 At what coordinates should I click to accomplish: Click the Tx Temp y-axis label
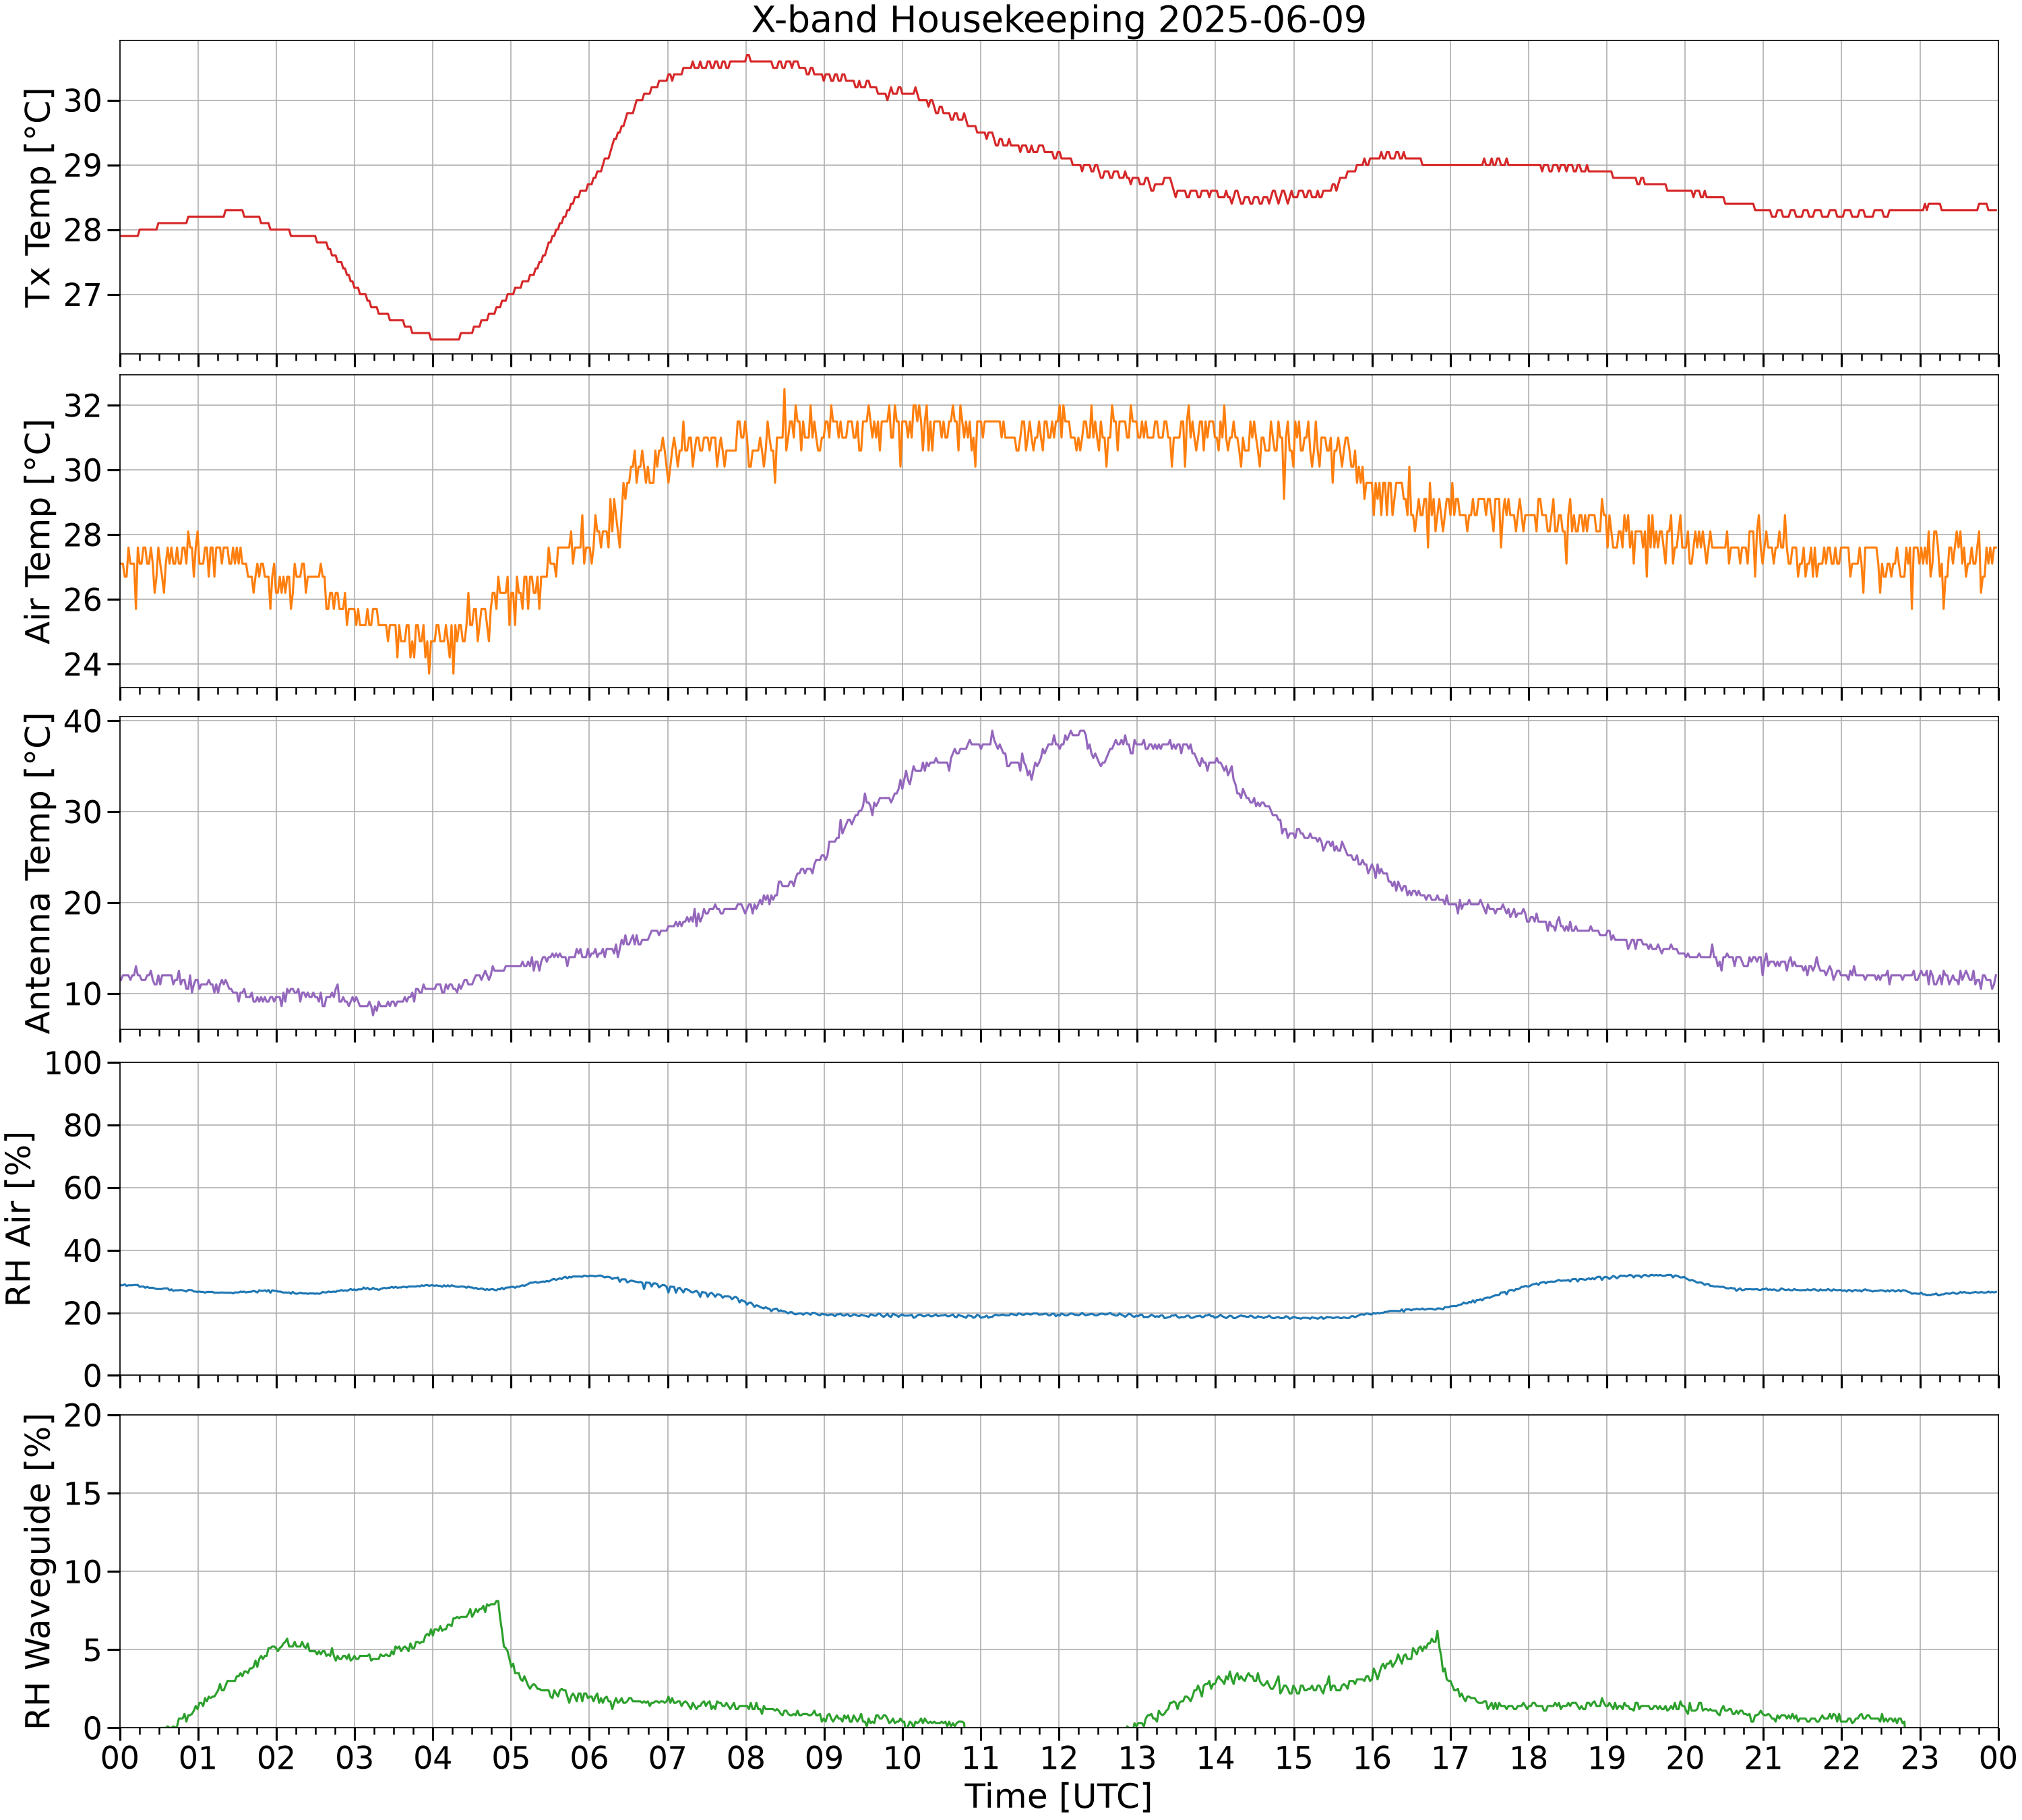tap(38, 197)
